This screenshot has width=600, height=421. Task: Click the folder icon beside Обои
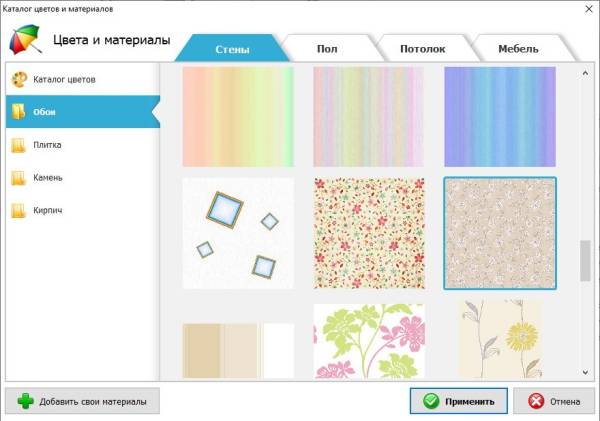coord(18,112)
